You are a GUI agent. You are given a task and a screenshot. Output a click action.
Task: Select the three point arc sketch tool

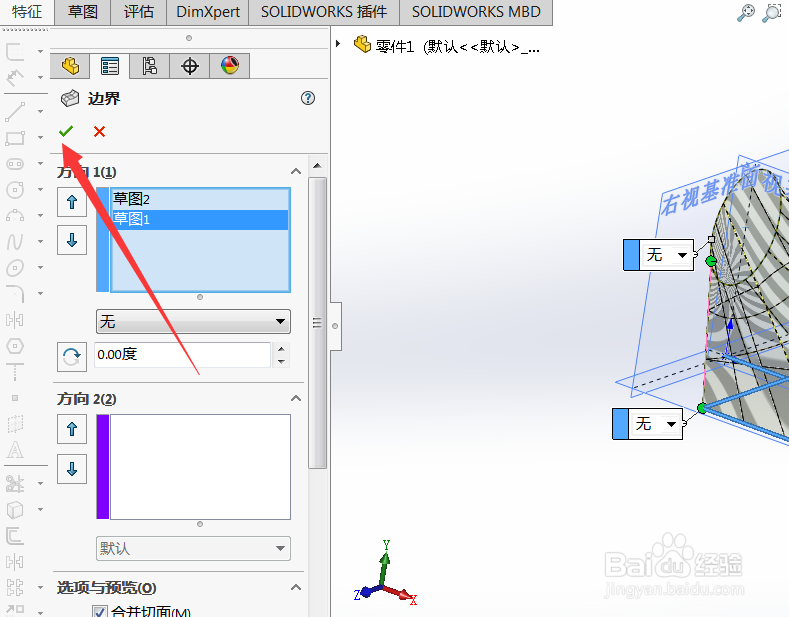(x=15, y=216)
